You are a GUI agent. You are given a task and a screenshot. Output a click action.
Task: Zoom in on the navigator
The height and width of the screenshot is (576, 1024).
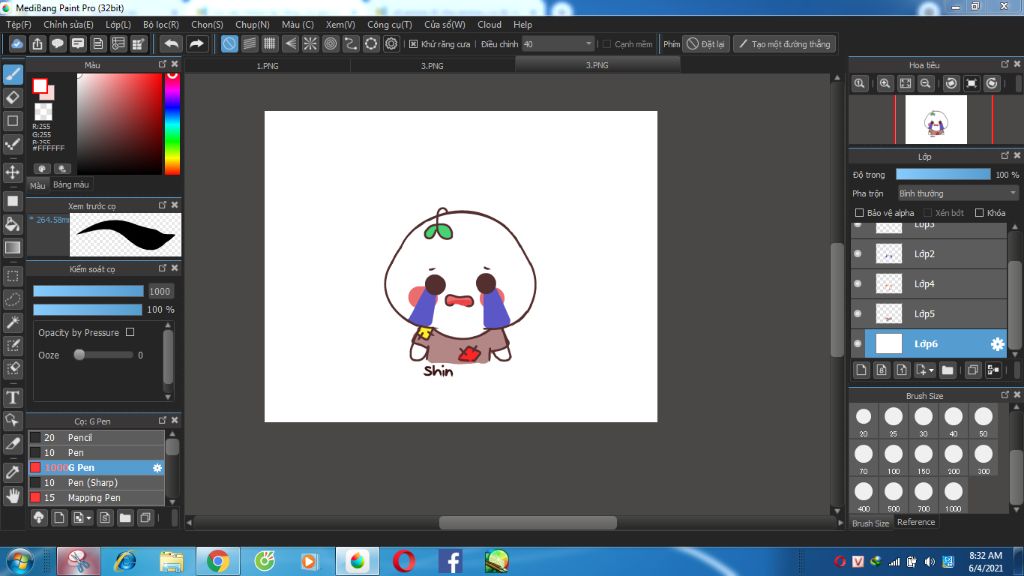[x=885, y=84]
